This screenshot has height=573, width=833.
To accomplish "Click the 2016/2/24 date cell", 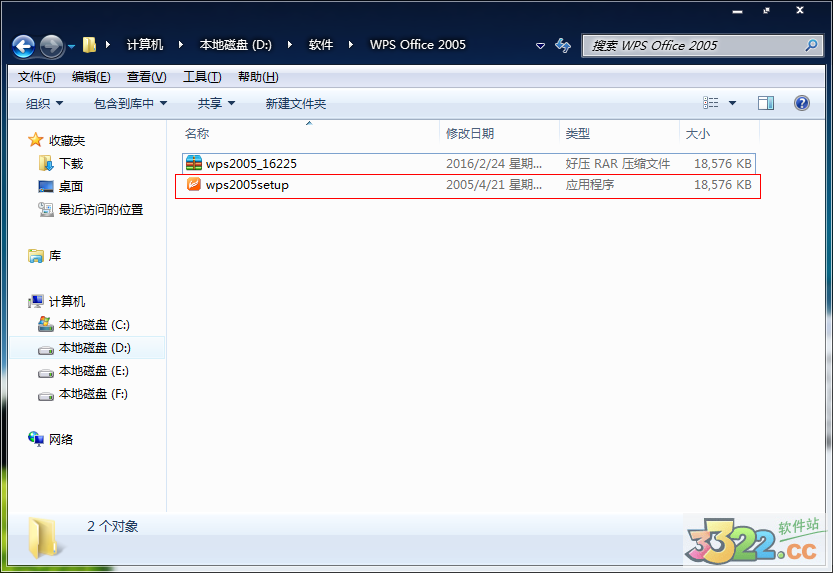I will click(494, 164).
